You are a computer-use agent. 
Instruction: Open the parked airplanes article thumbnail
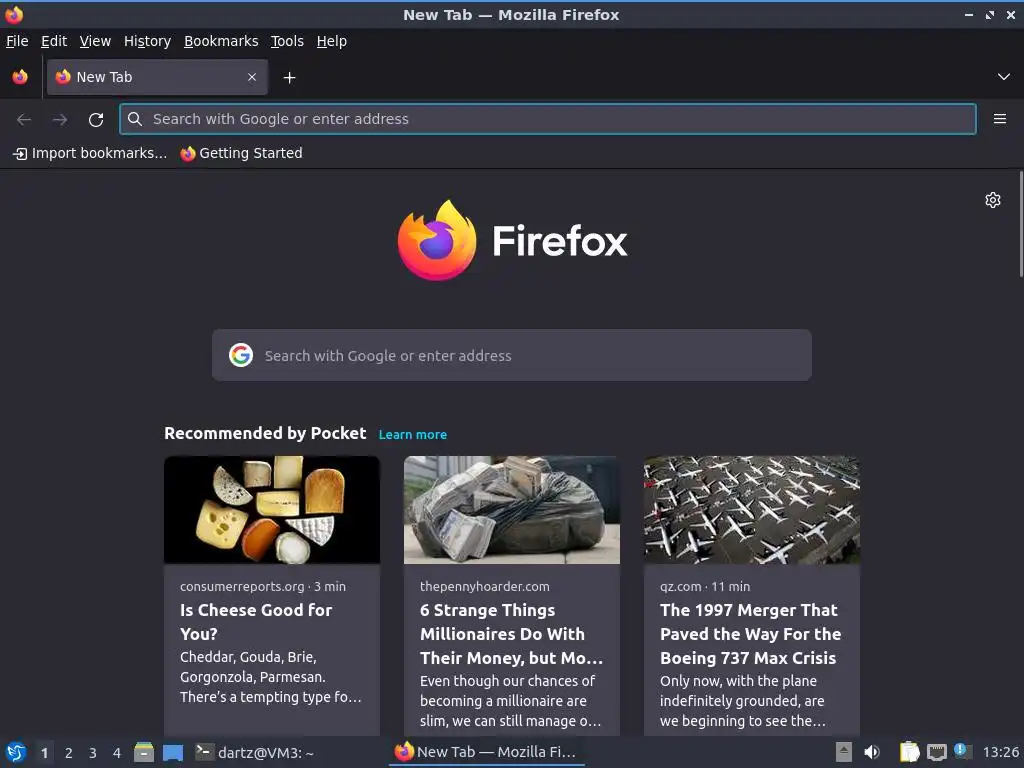click(752, 509)
